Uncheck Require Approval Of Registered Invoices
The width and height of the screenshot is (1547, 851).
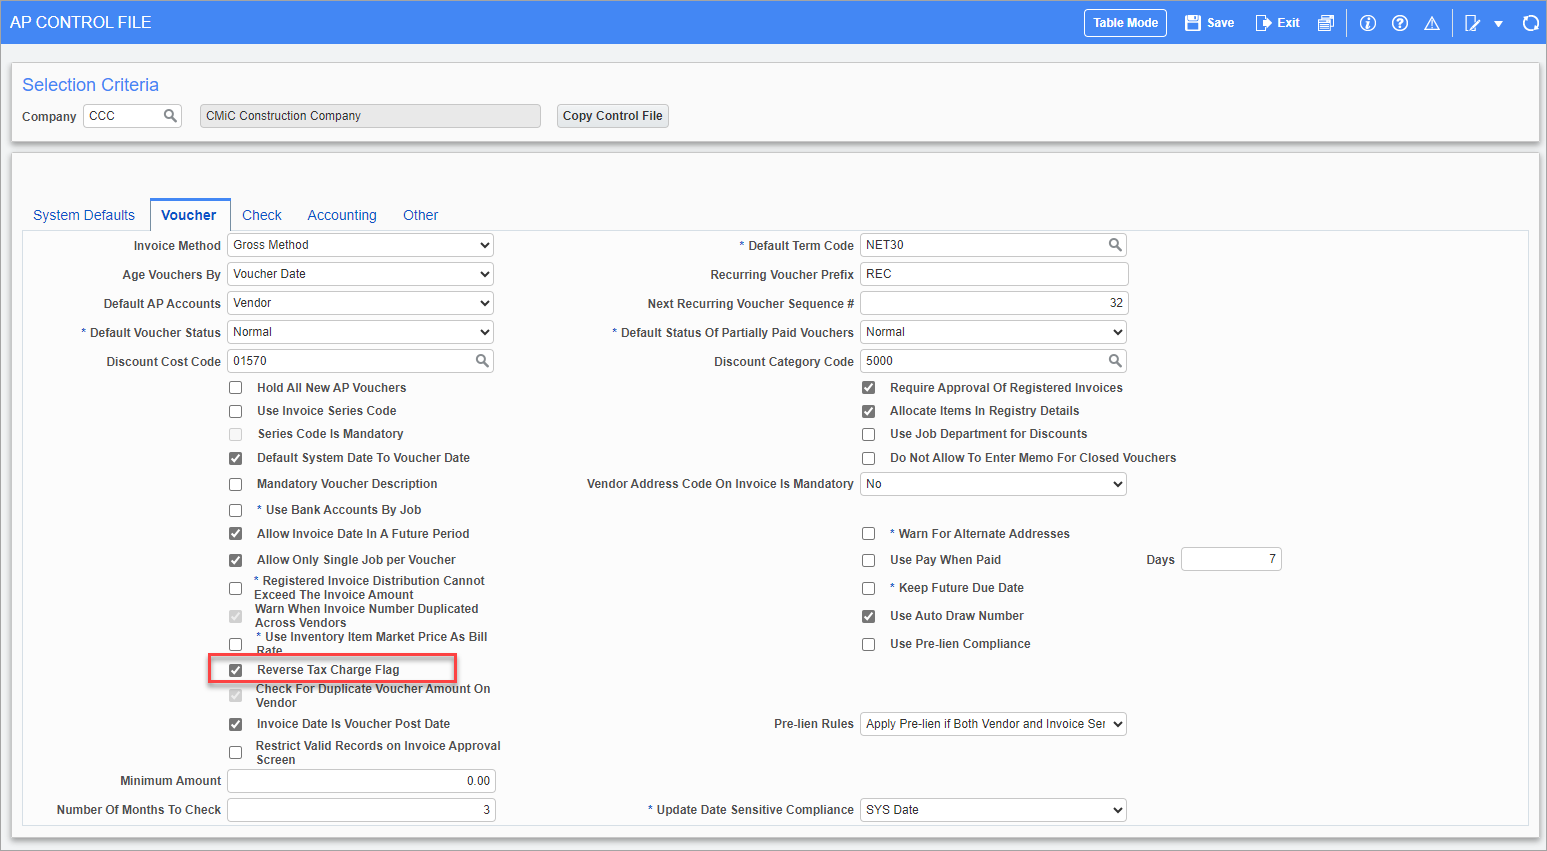tap(868, 387)
